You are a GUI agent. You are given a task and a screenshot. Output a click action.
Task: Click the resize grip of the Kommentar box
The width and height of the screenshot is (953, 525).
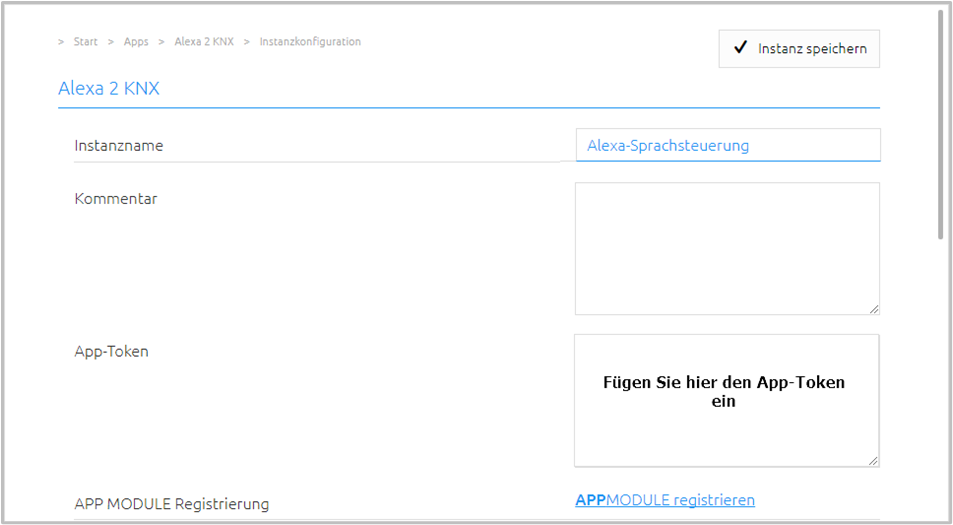point(873,309)
